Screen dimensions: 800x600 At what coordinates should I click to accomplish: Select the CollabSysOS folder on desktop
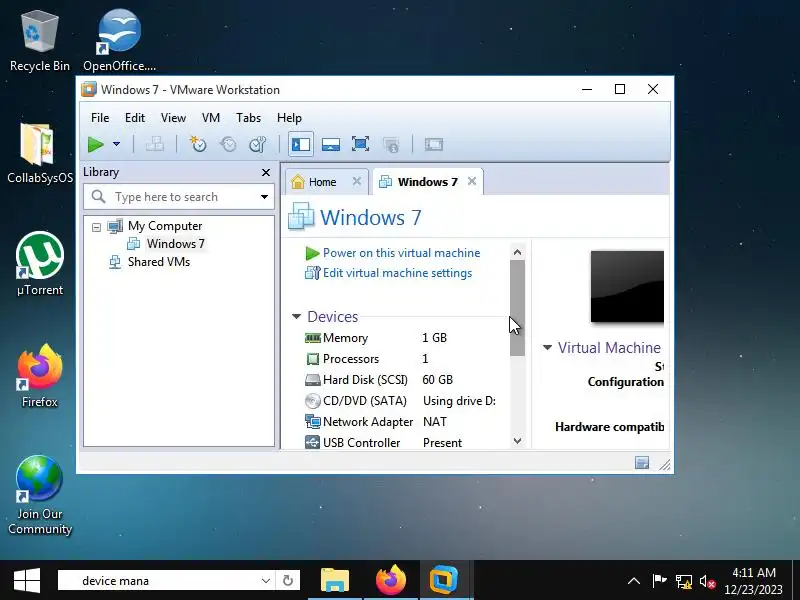(x=40, y=153)
